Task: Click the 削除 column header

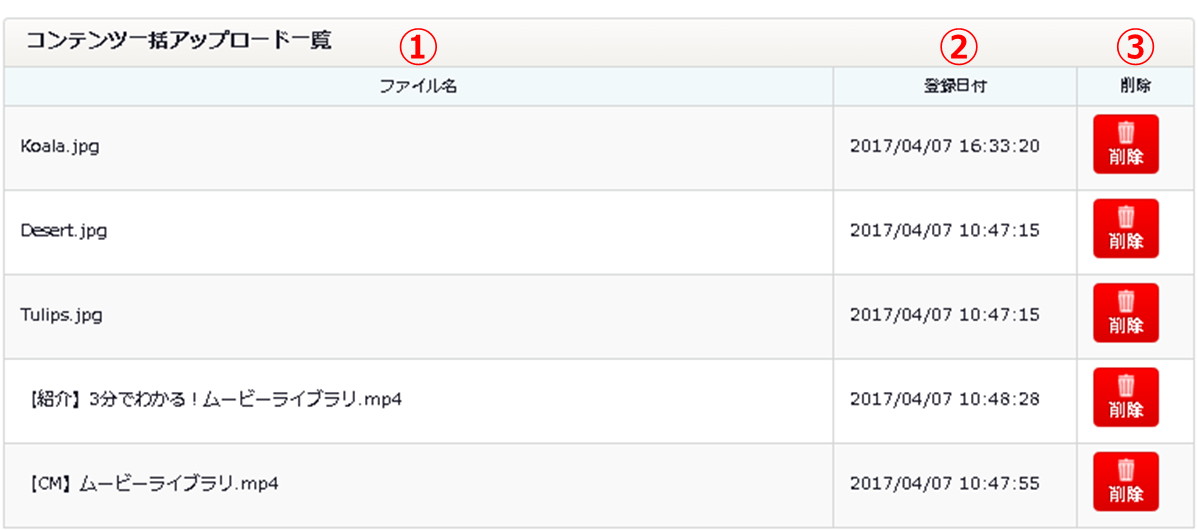Action: [1135, 87]
